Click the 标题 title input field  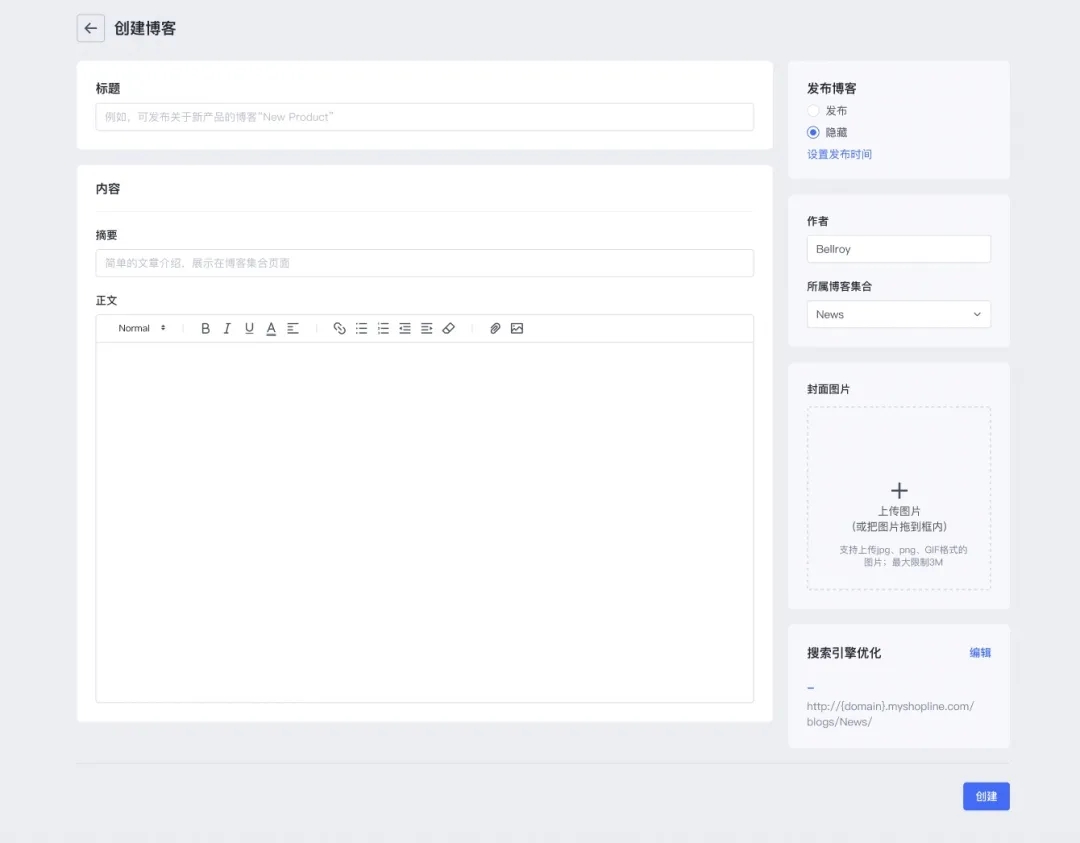(424, 117)
